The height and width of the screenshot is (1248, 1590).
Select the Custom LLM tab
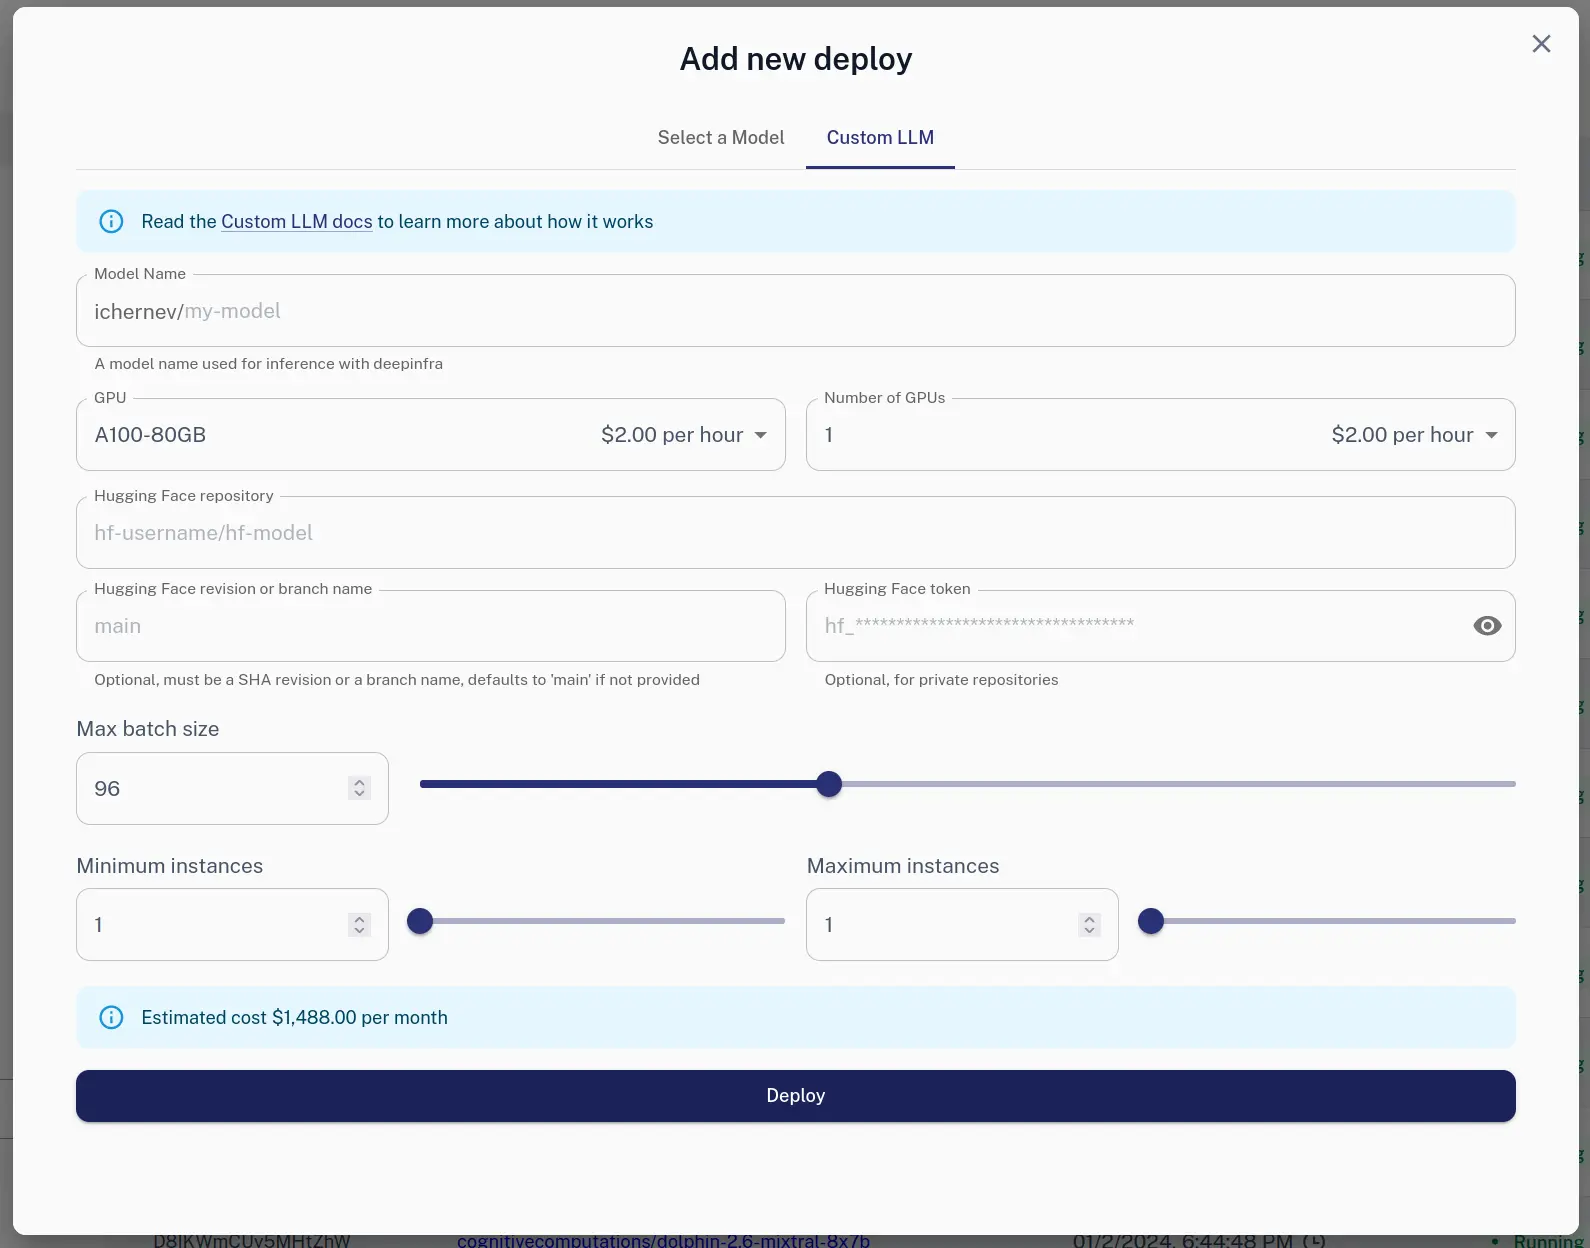point(880,138)
